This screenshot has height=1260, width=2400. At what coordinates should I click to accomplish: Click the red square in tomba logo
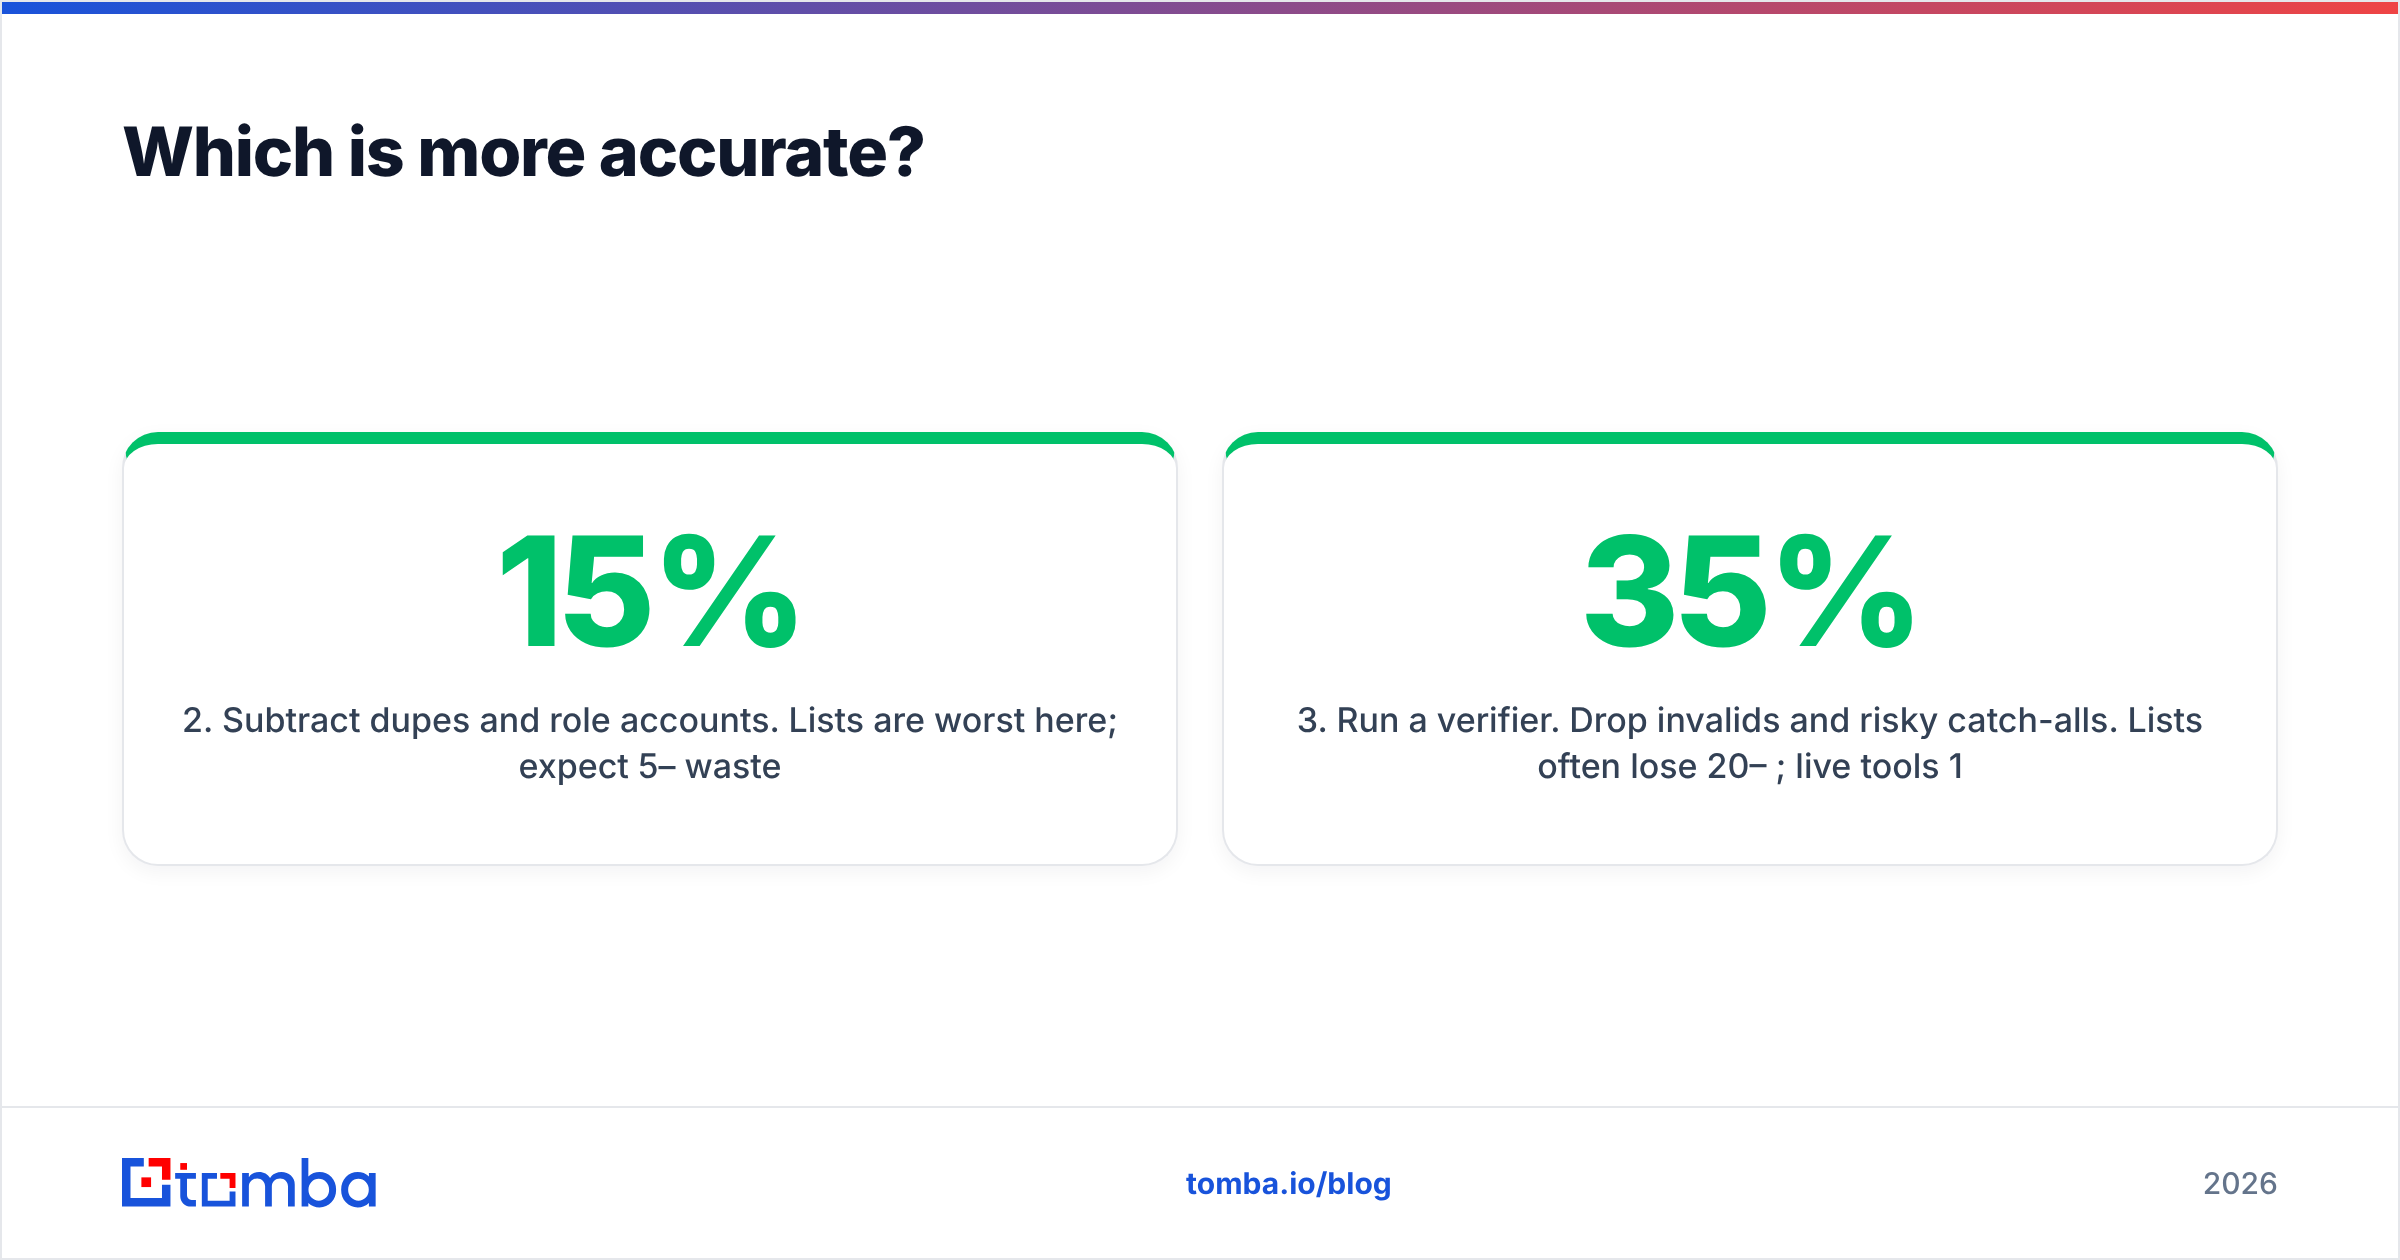[148, 1184]
